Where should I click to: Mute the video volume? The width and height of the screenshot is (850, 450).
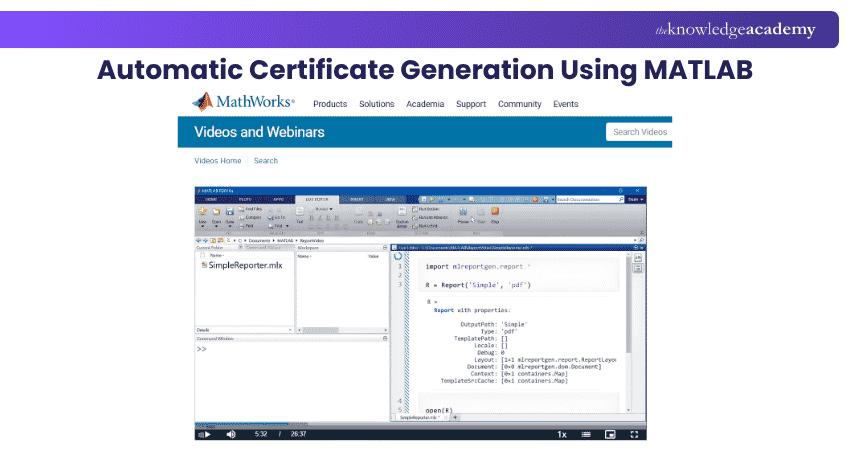(231, 434)
